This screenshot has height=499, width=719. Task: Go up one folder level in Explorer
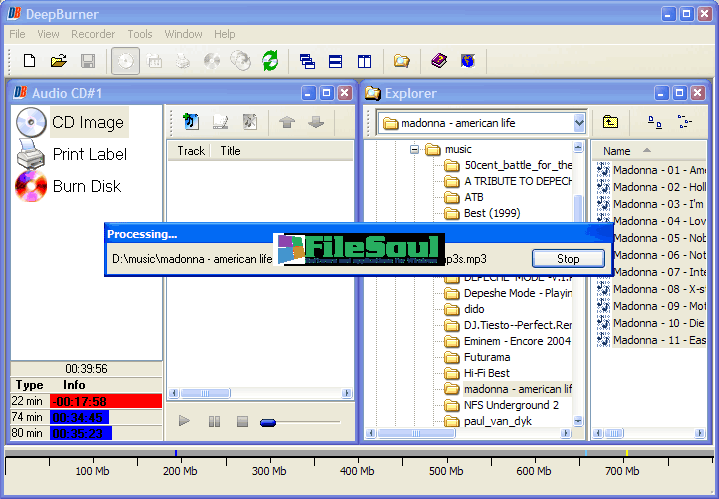(610, 122)
